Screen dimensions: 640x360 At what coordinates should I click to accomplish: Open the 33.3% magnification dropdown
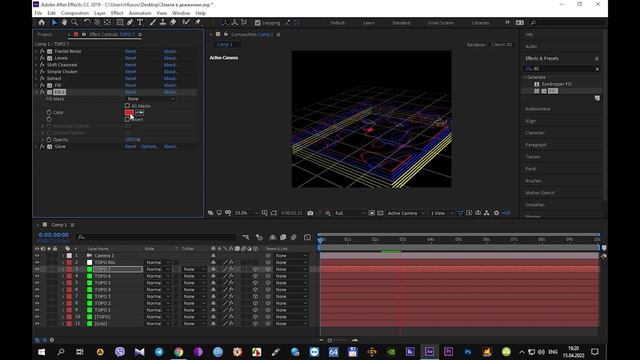(247, 213)
